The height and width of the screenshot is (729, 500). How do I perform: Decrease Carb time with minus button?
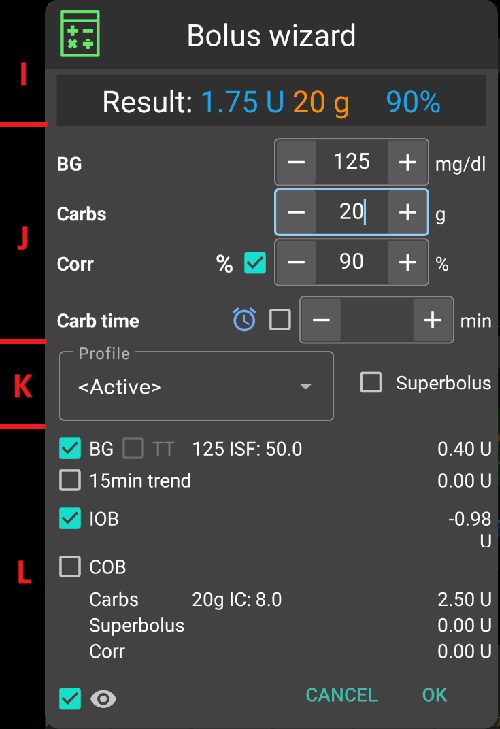[321, 320]
